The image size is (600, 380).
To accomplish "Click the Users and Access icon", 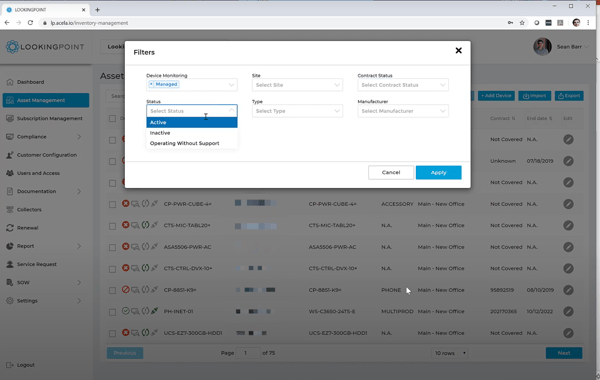I will 10,173.
